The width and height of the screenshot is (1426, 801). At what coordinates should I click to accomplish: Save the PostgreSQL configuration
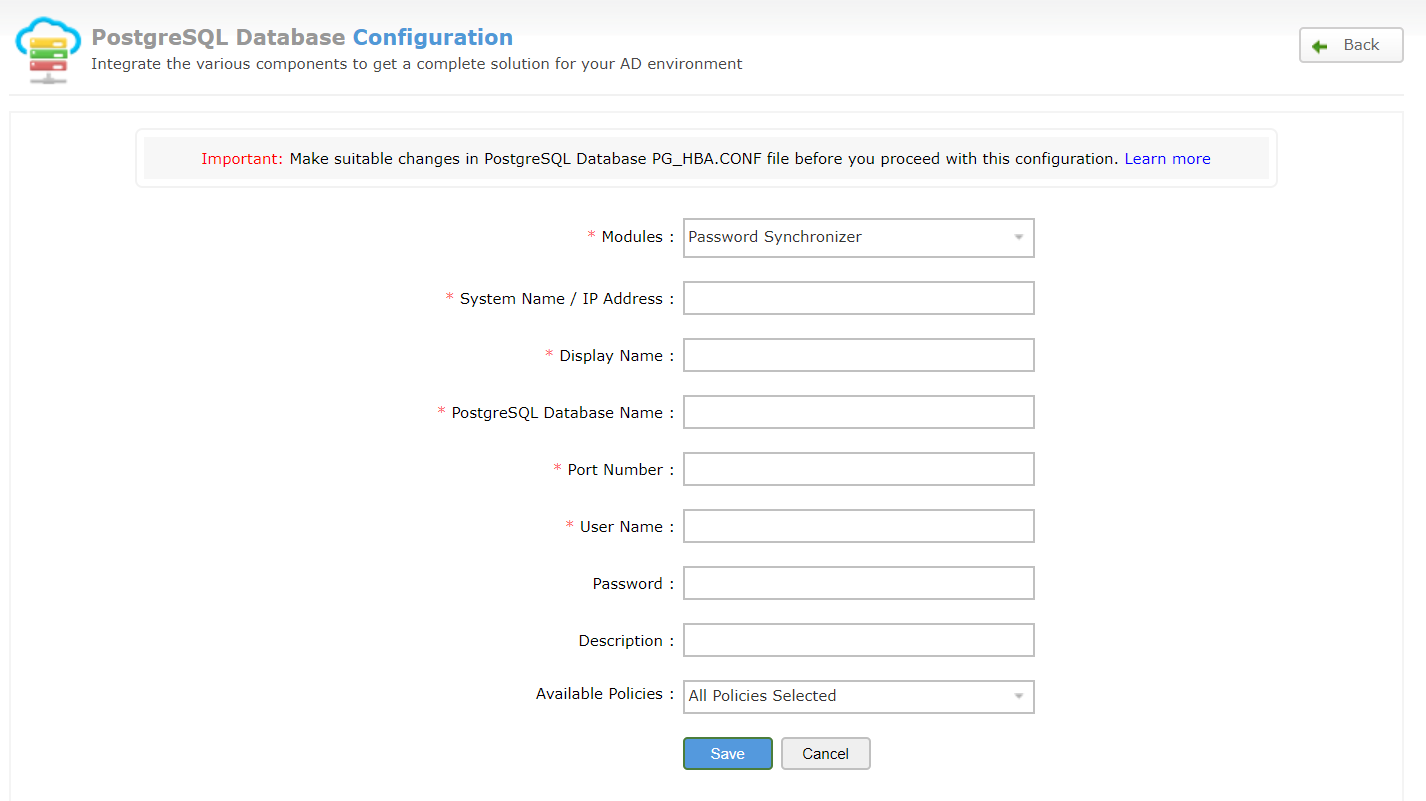pyautogui.click(x=727, y=754)
